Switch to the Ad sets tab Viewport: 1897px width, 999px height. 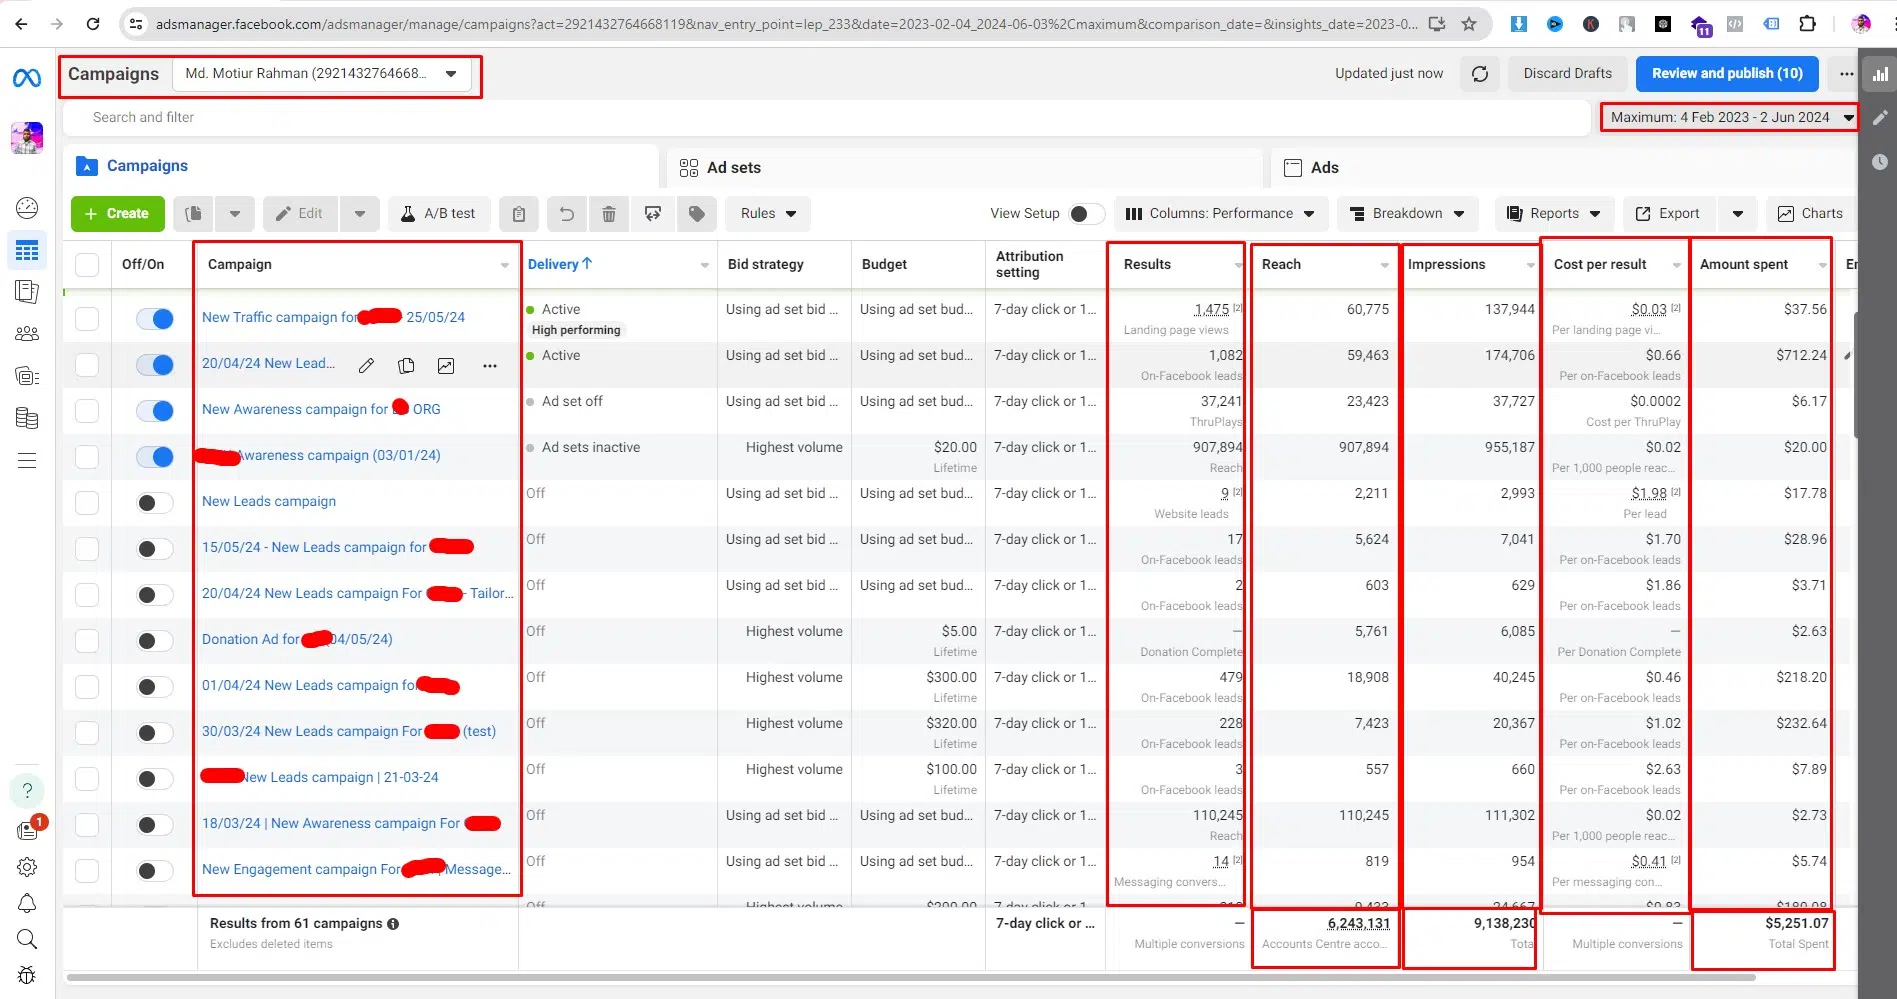click(720, 168)
